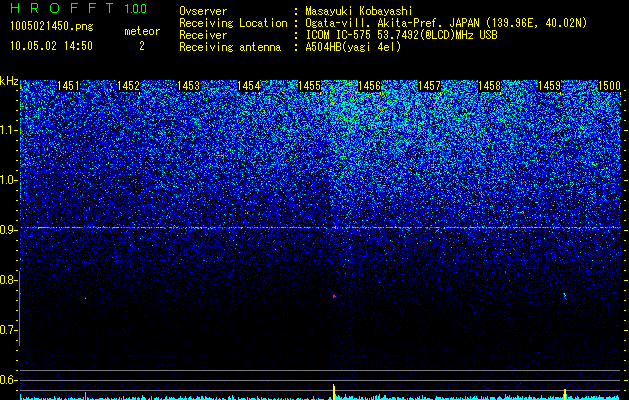Click the horizontal carrier line at 0.9 kHz
The height and width of the screenshot is (400, 629).
click(x=320, y=227)
